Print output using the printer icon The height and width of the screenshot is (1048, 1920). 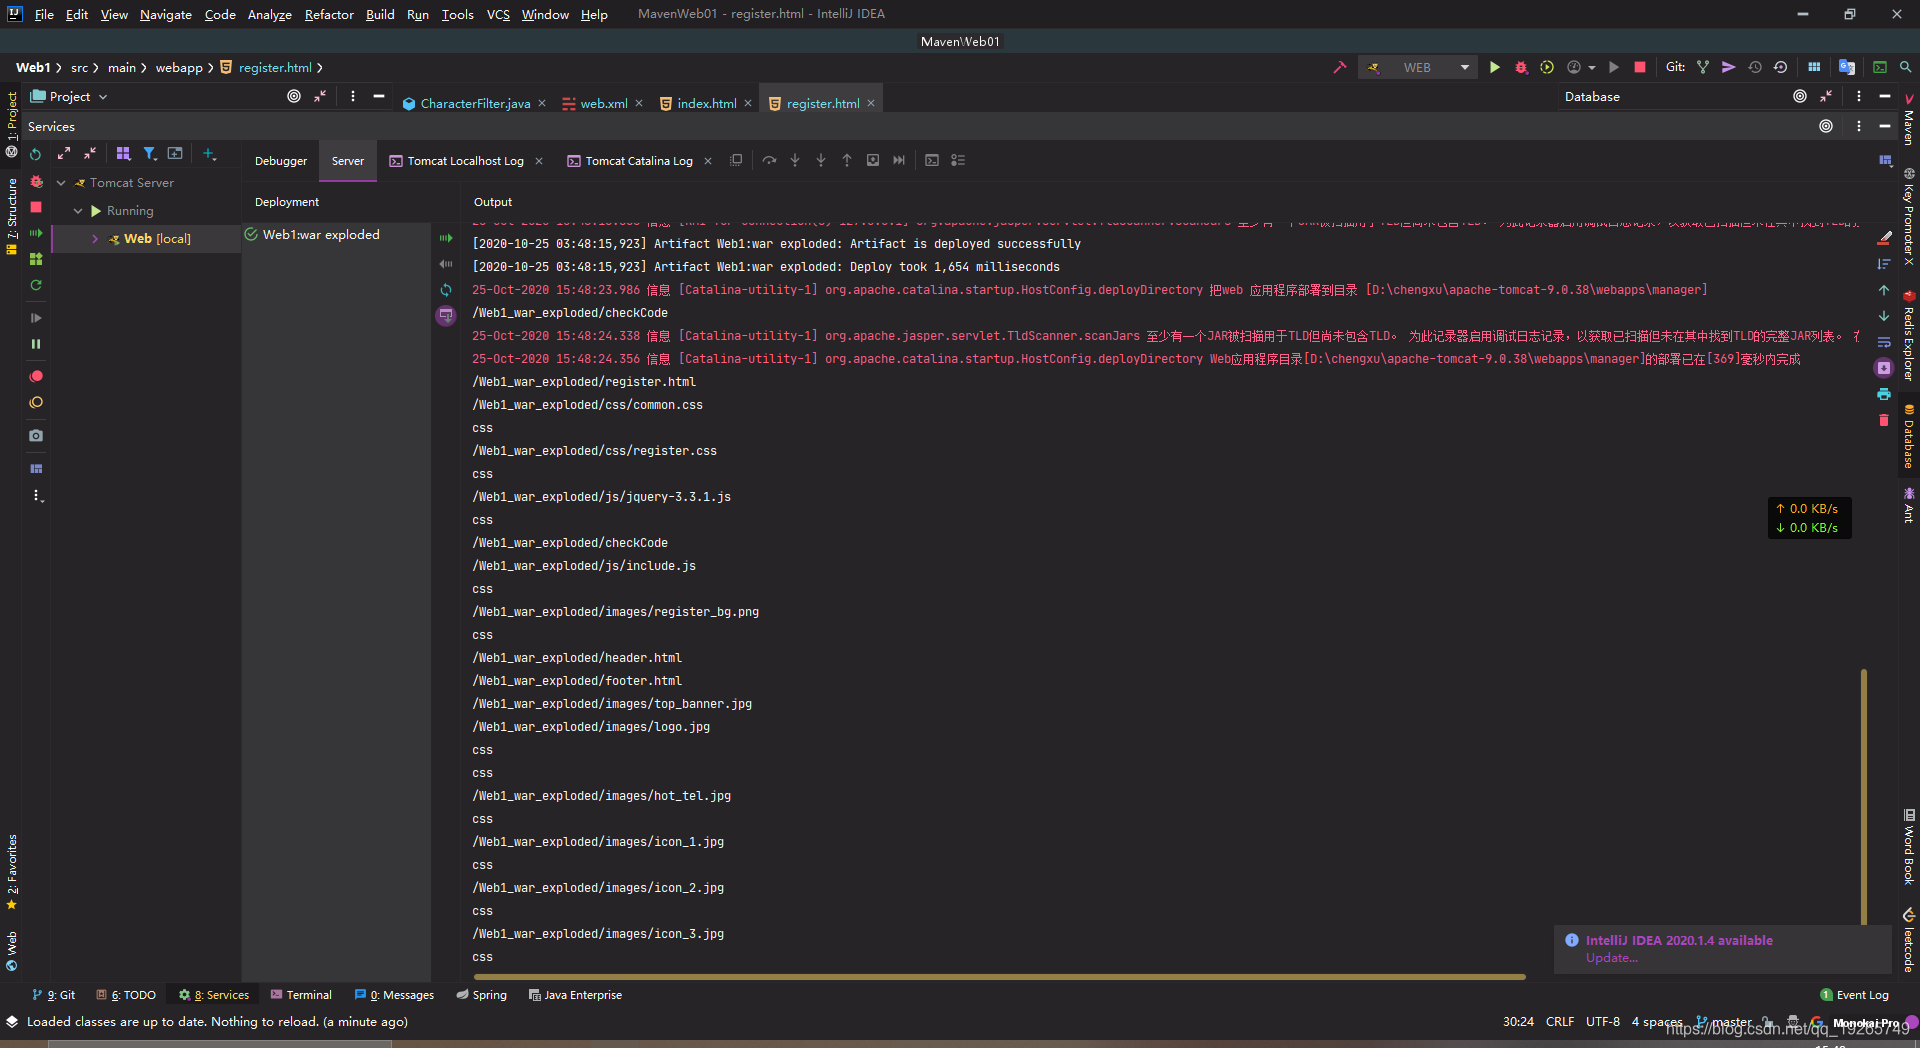point(1884,394)
